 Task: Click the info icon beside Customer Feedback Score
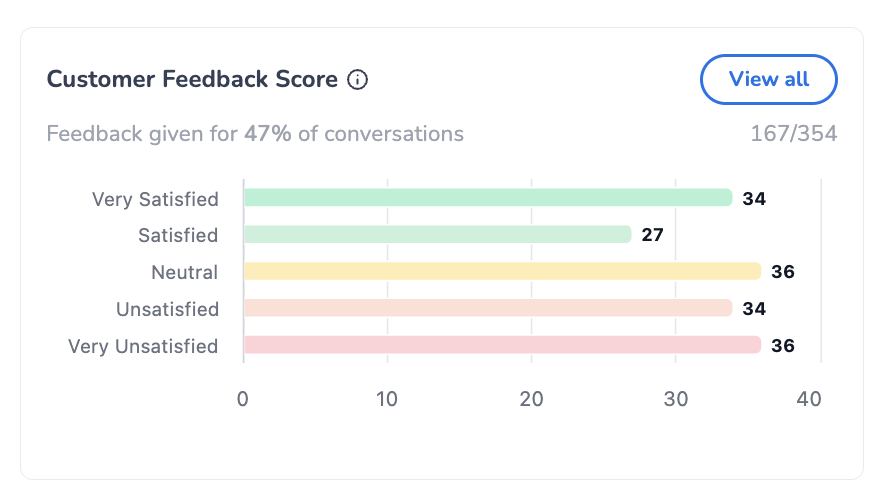point(357,80)
